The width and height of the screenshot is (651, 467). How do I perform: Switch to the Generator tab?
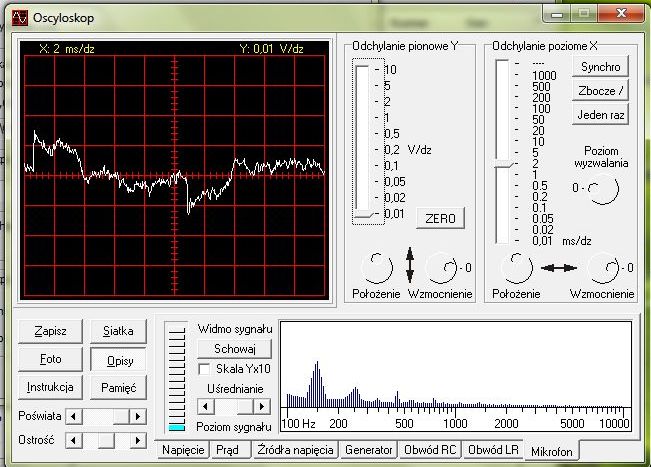click(368, 450)
